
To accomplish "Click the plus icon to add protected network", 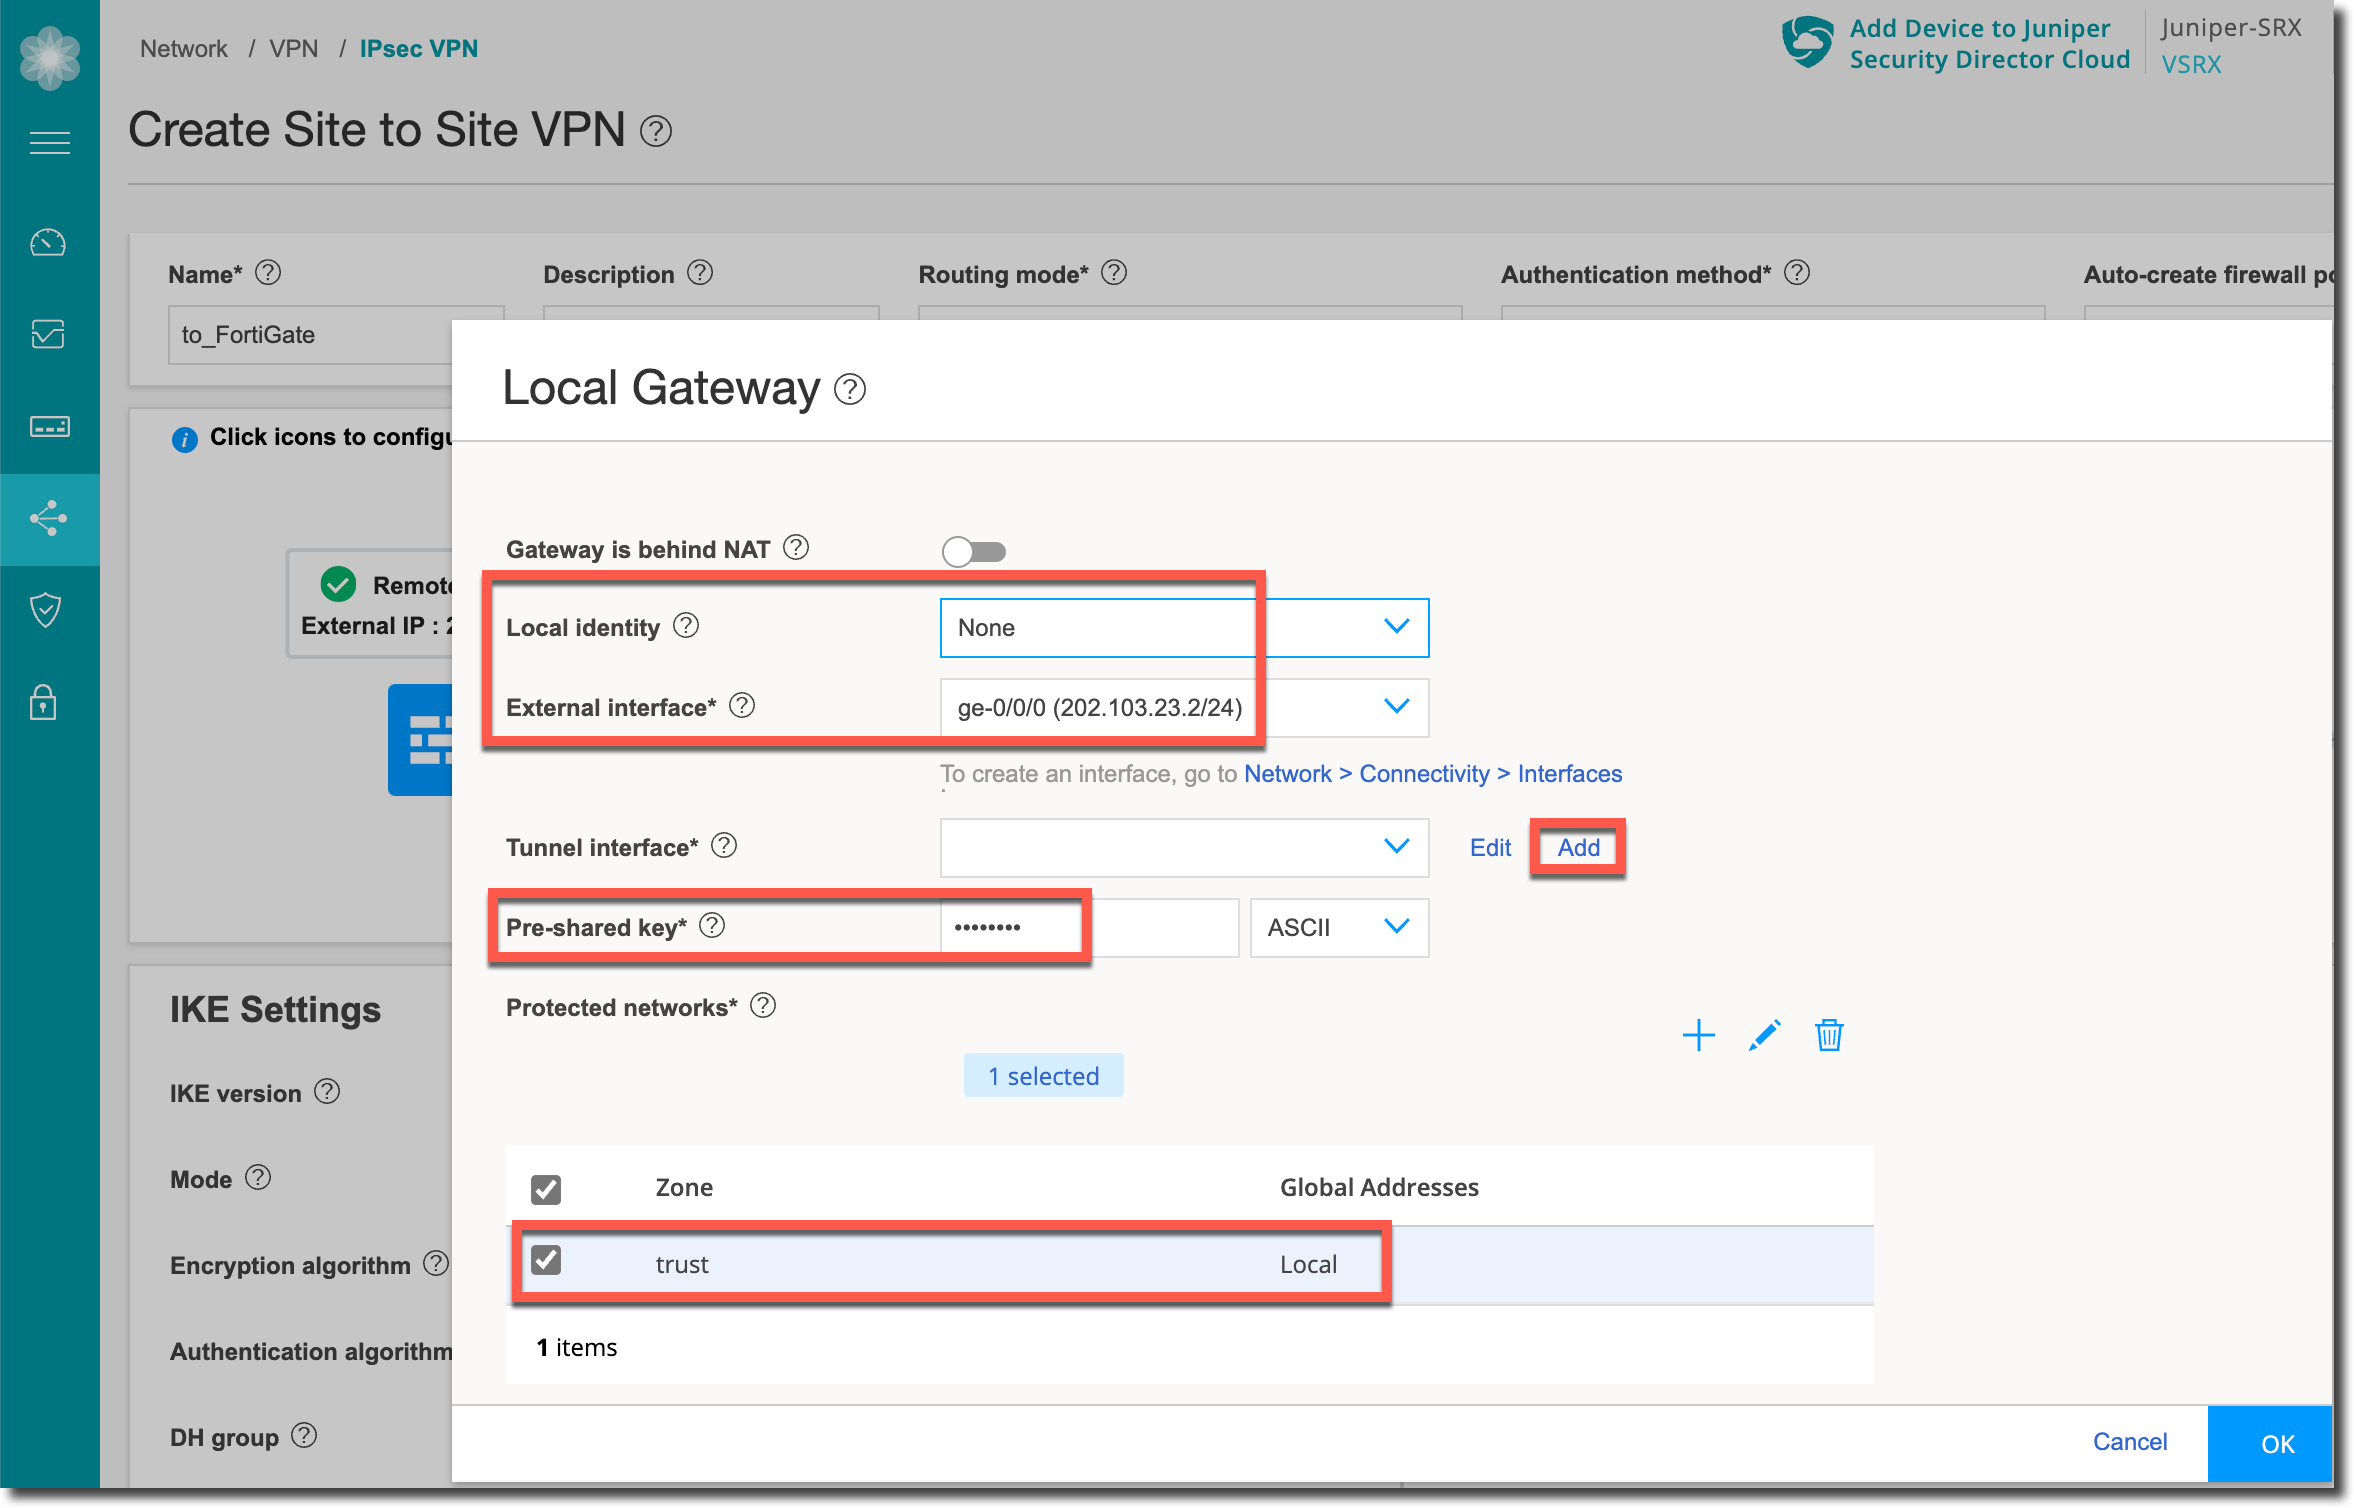I will tap(1698, 1035).
